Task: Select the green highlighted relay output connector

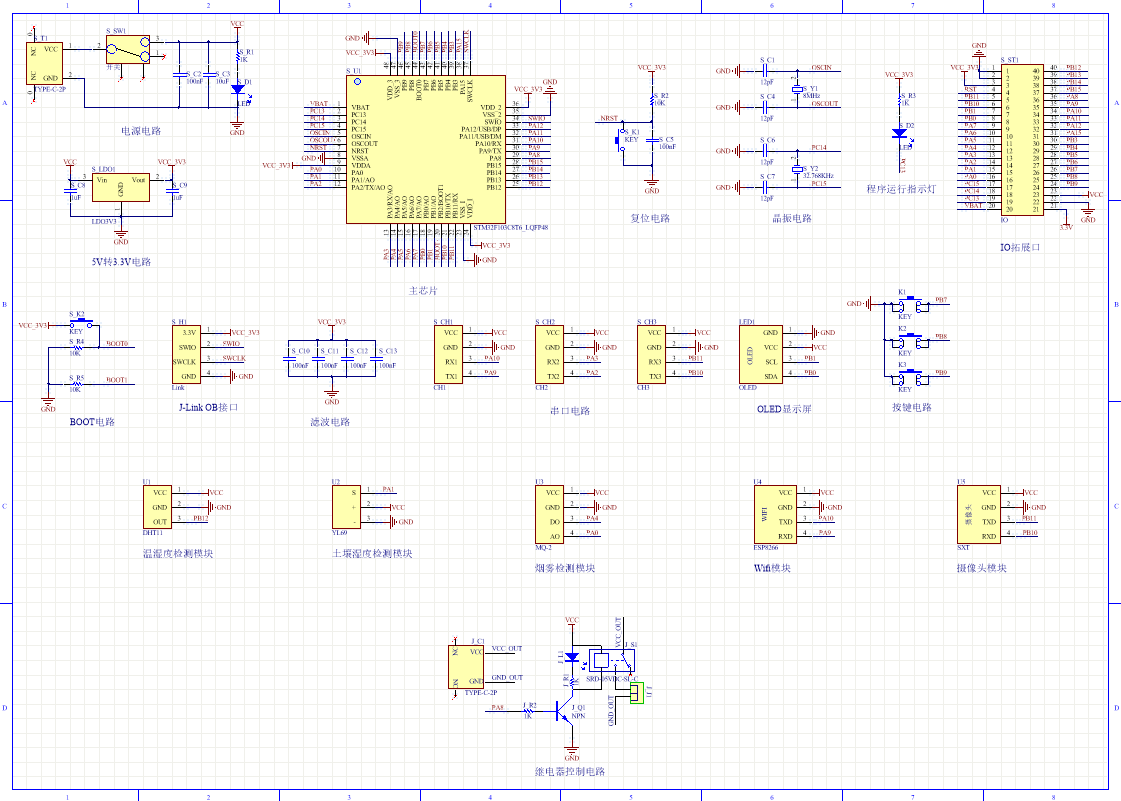Action: [637, 692]
